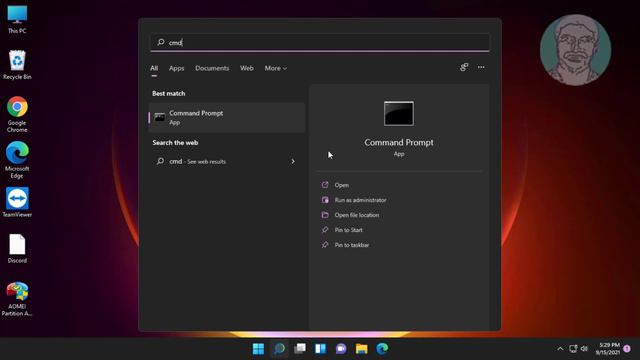Select Command Prompt best match result
Viewport: 640px width, 360px height.
227,118
